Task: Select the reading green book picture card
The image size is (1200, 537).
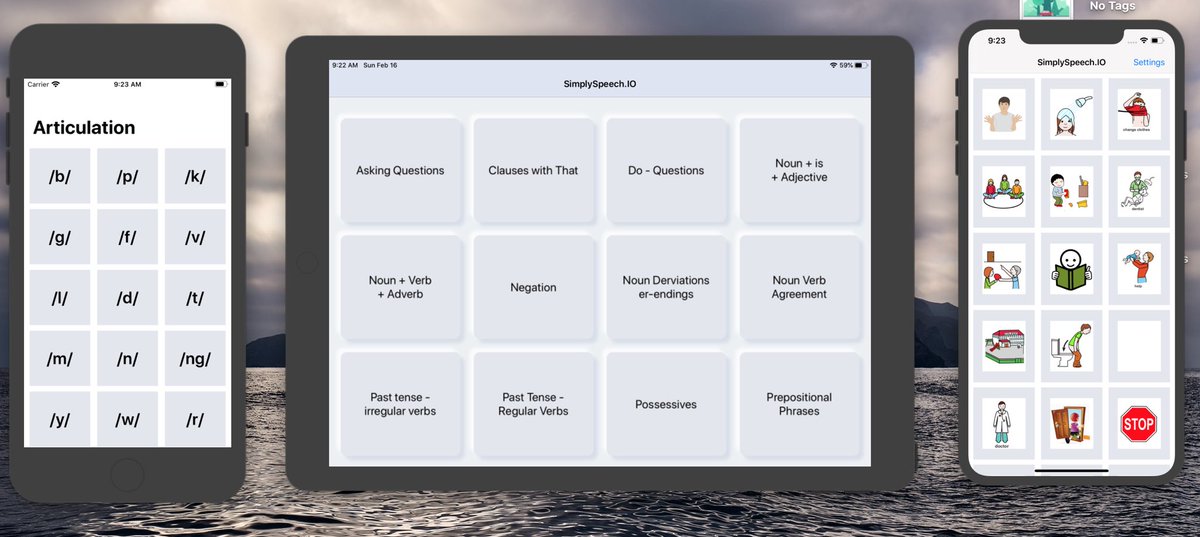Action: (1071, 269)
